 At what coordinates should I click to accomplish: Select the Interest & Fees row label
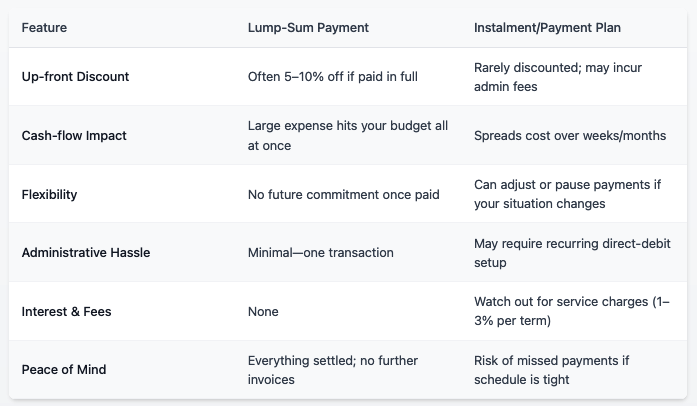(66, 311)
